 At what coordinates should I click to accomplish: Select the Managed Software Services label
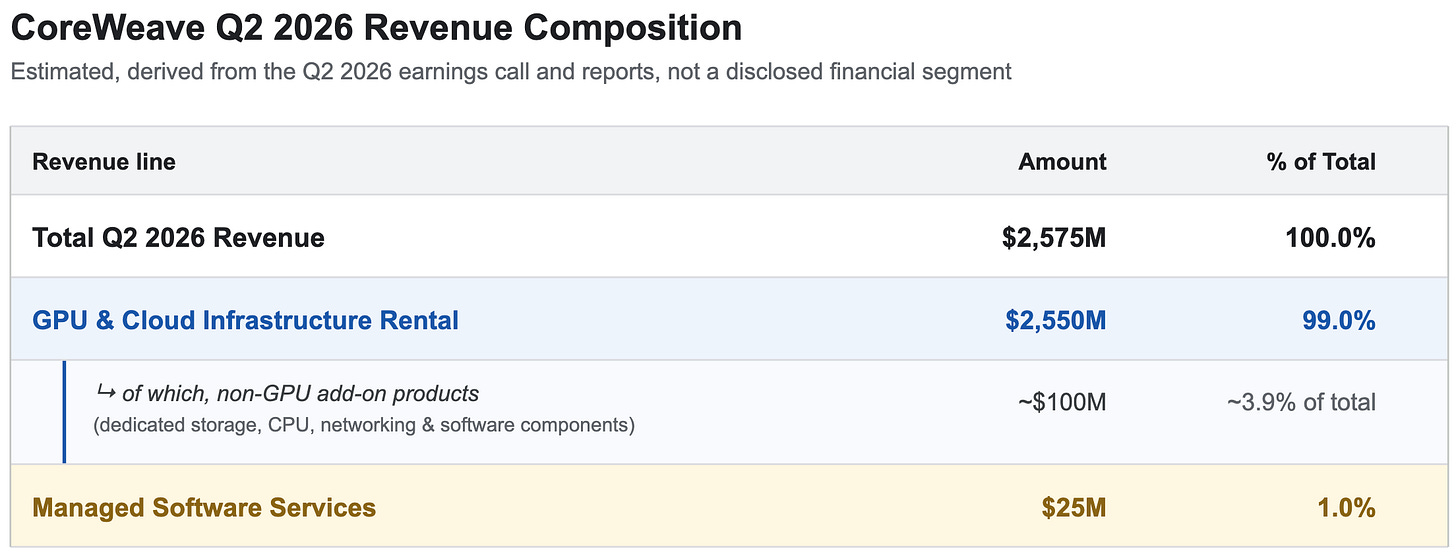[x=204, y=508]
